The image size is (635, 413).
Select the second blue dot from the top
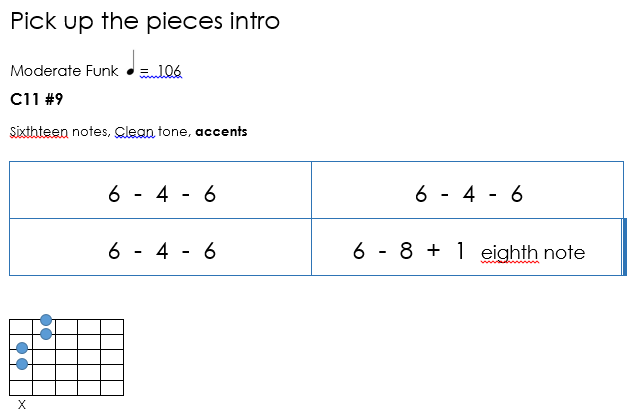pyautogui.click(x=46, y=334)
